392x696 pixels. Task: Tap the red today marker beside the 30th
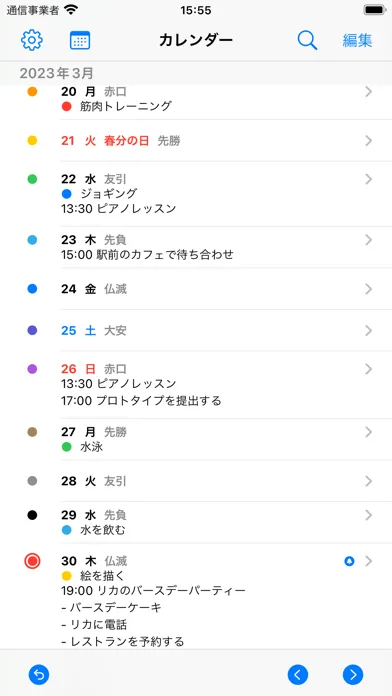[x=32, y=561]
